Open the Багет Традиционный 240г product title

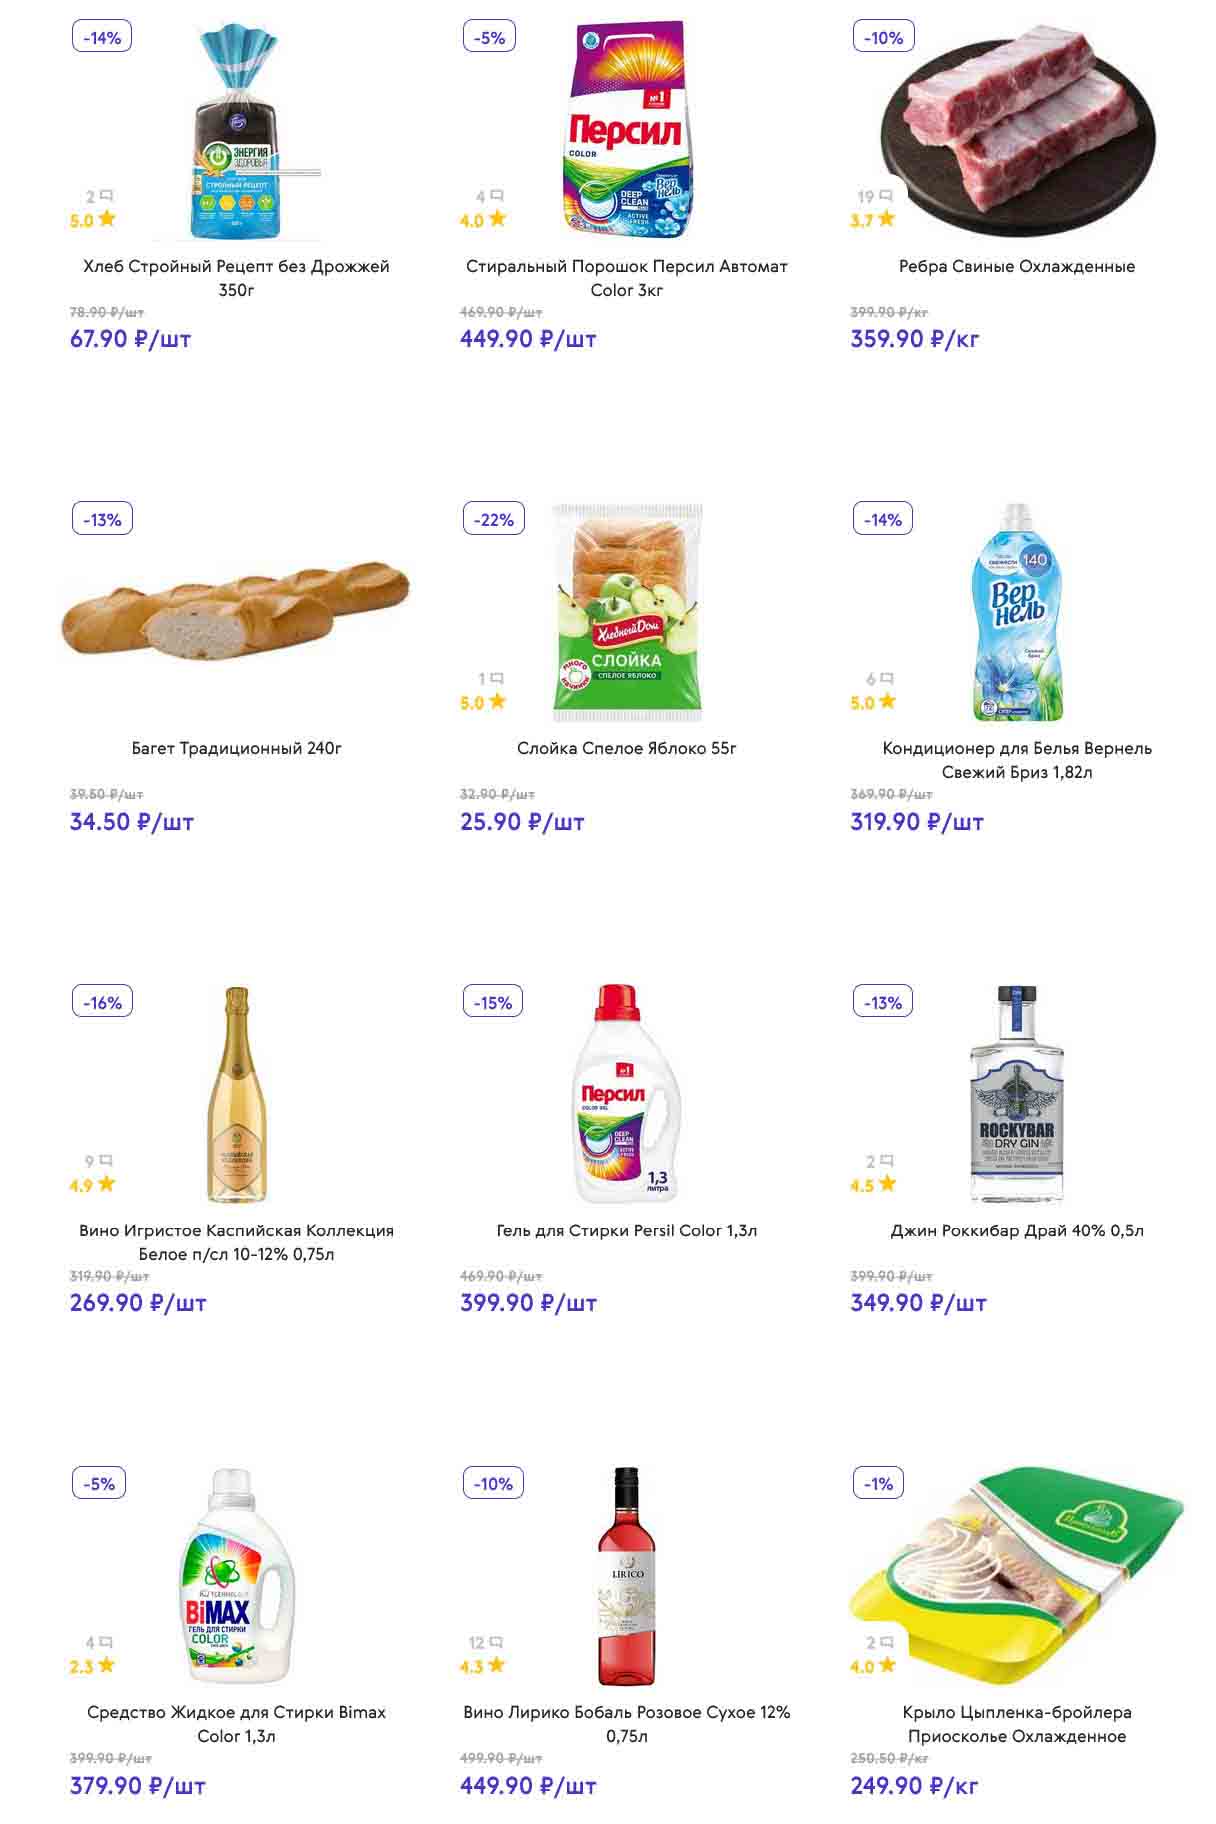click(236, 748)
